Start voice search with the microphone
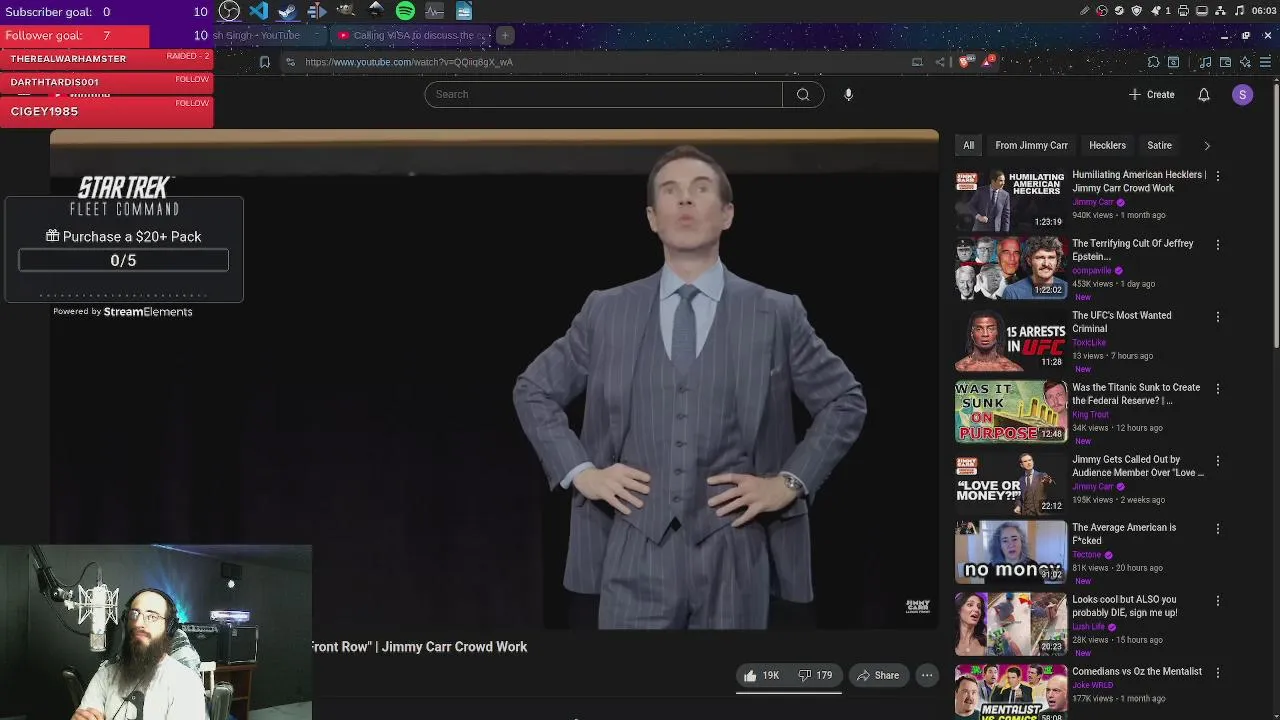 click(848, 94)
